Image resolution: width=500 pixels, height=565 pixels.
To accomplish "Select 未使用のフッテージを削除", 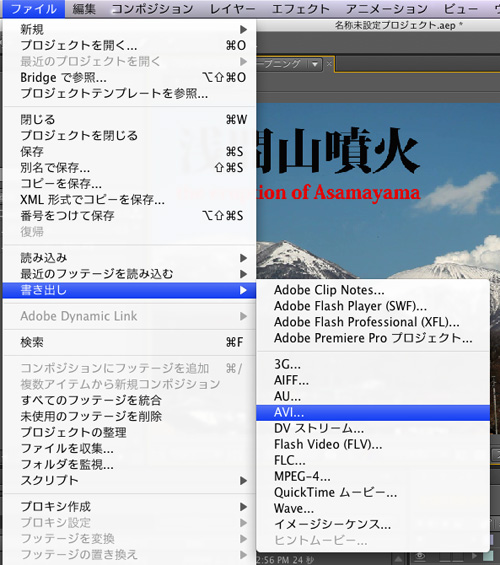I will pyautogui.click(x=129, y=416).
